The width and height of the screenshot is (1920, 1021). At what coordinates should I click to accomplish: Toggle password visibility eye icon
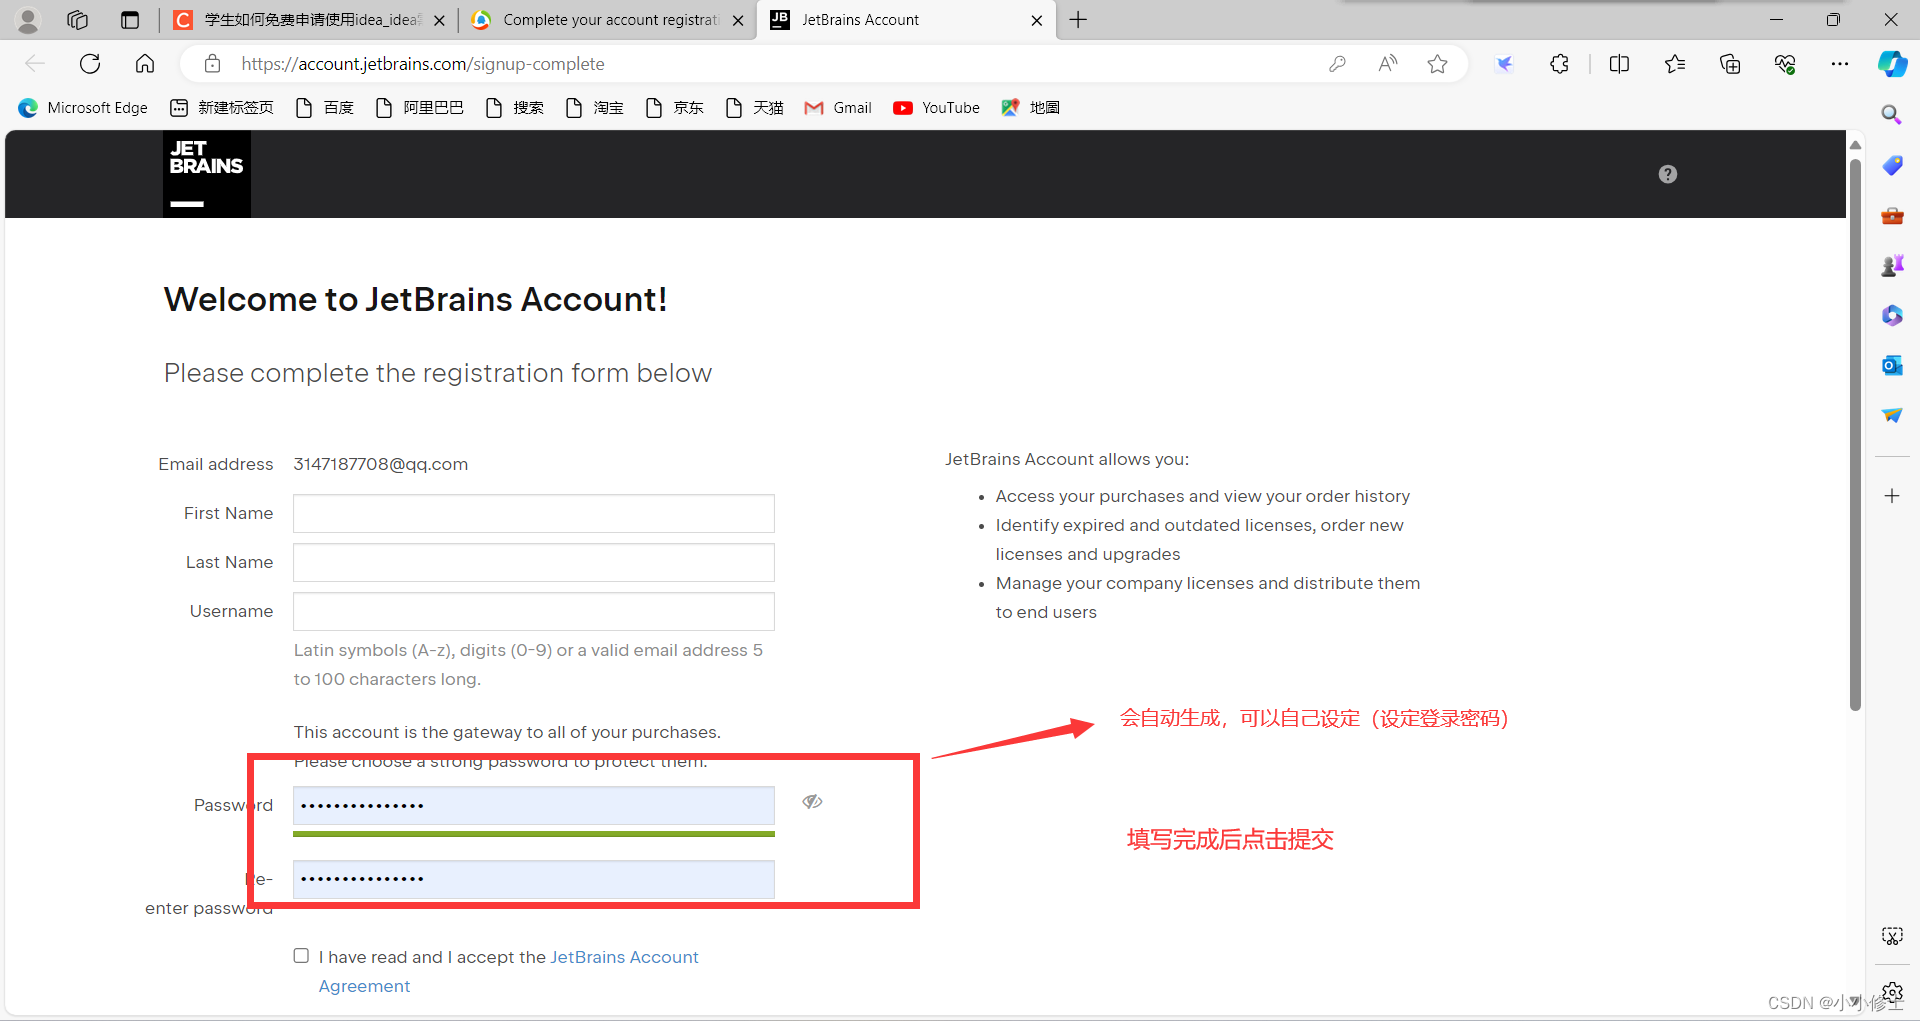812,802
